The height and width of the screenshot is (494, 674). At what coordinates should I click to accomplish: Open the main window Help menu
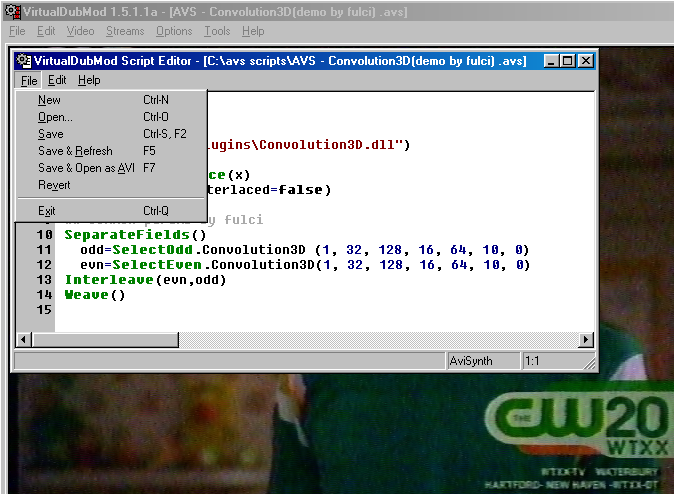coord(253,31)
